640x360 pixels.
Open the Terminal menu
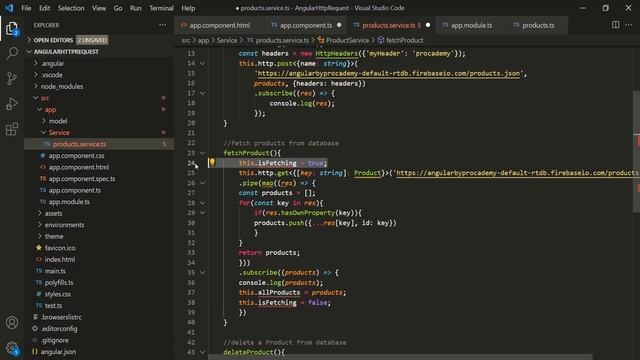161,8
